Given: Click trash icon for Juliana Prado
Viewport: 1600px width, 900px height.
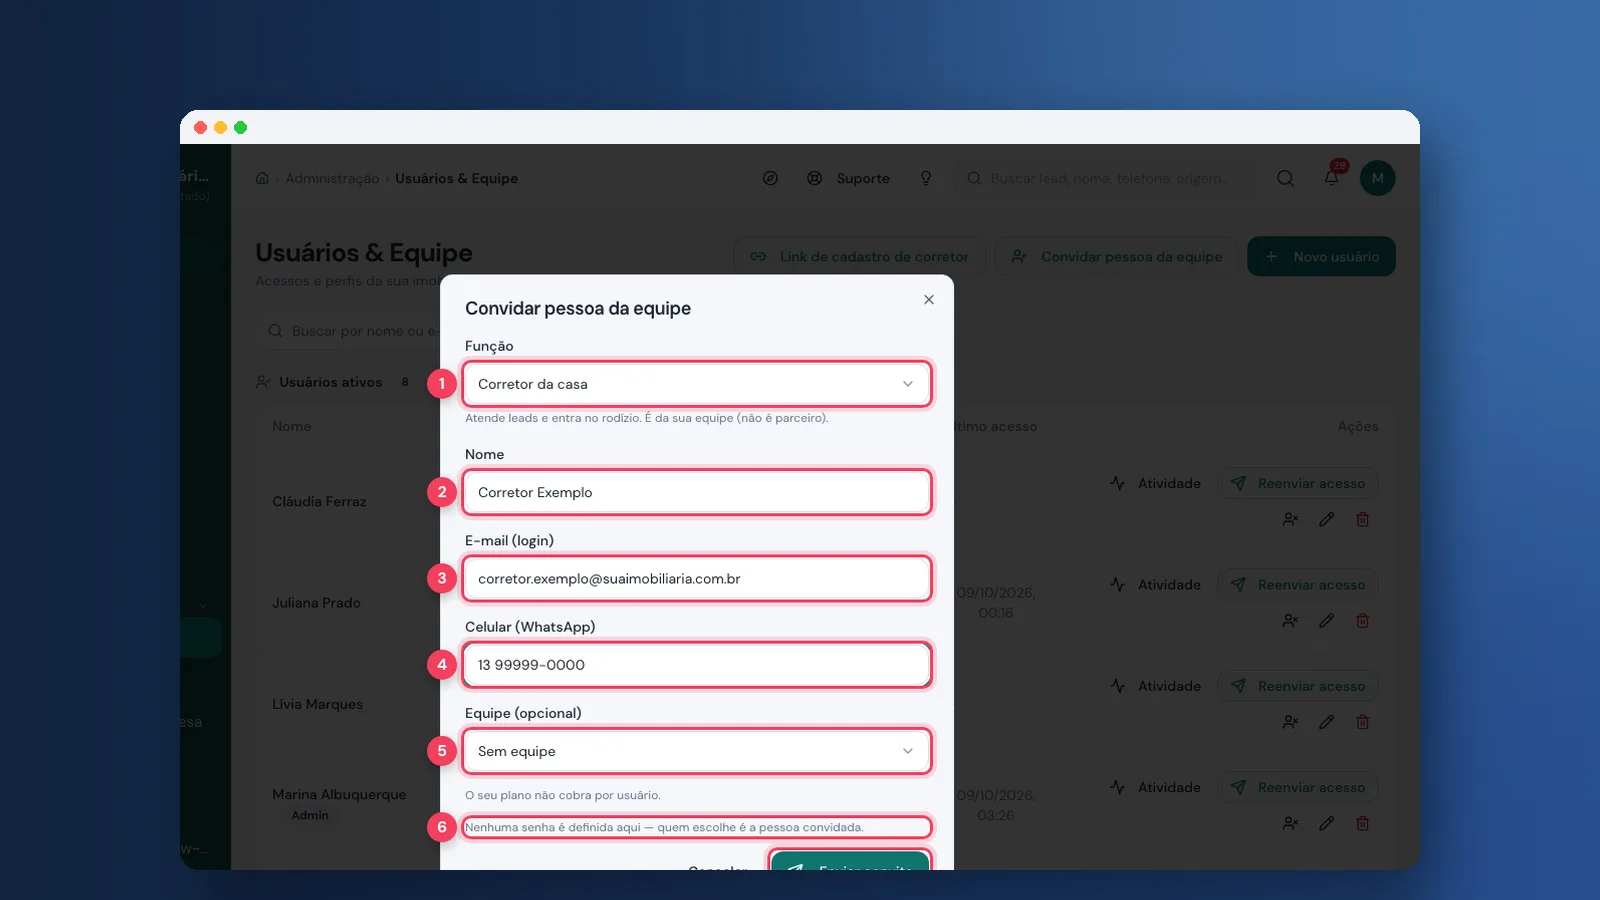Looking at the screenshot, I should 1362,621.
